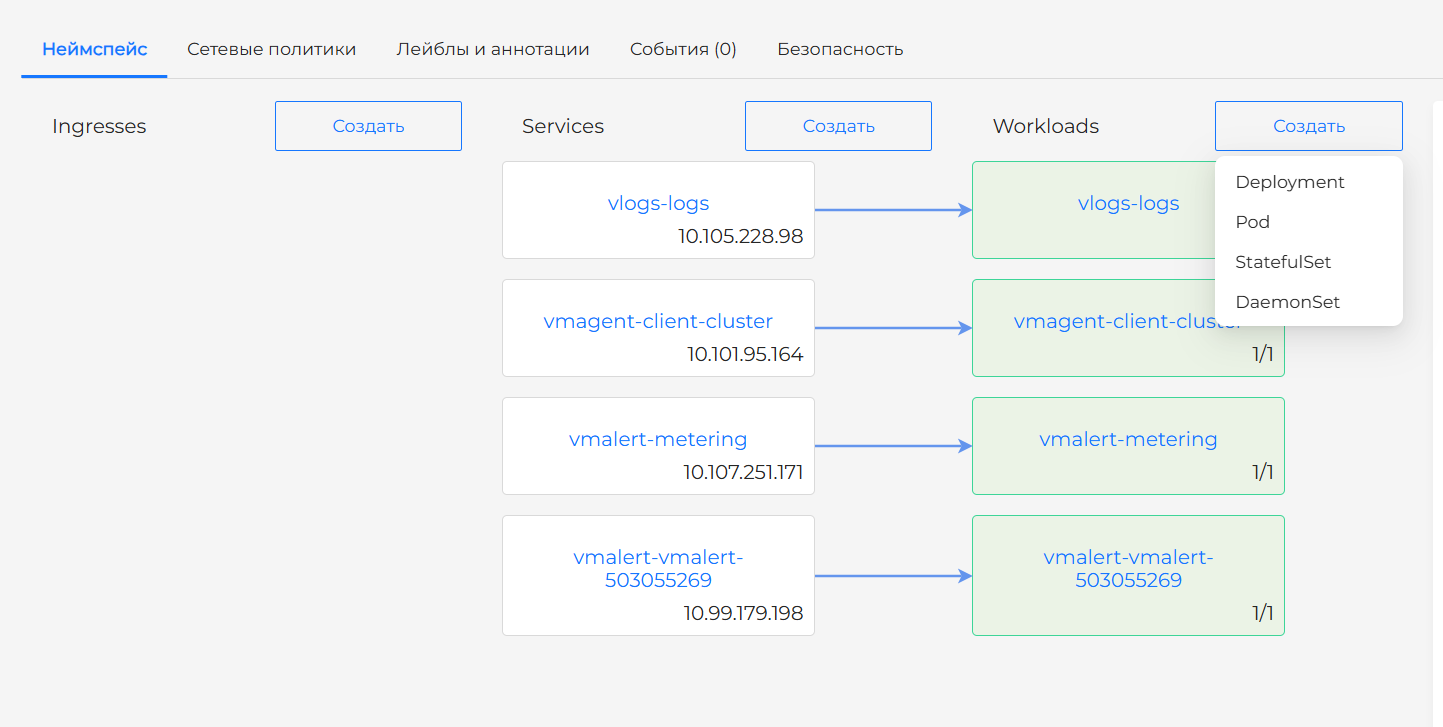The width and height of the screenshot is (1443, 727).
Task: Open the vmagent-client-cluster service link
Action: (658, 321)
